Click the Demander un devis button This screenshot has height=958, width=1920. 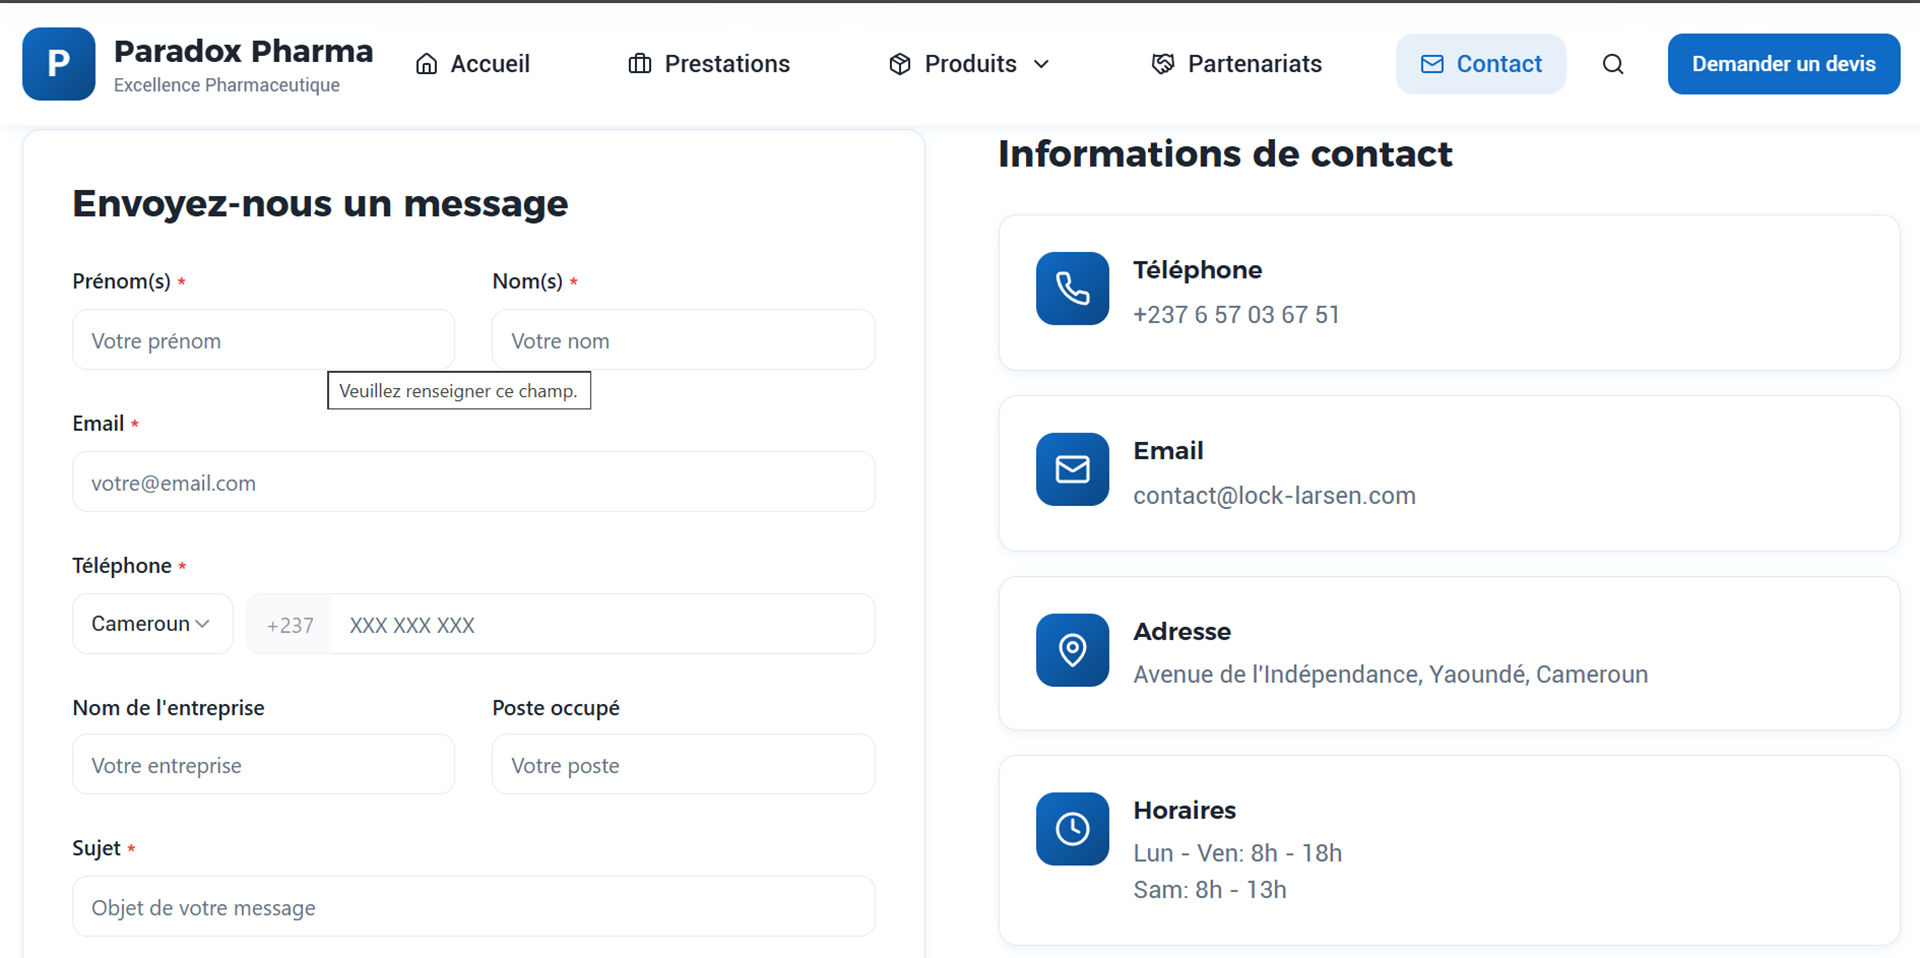coord(1783,63)
